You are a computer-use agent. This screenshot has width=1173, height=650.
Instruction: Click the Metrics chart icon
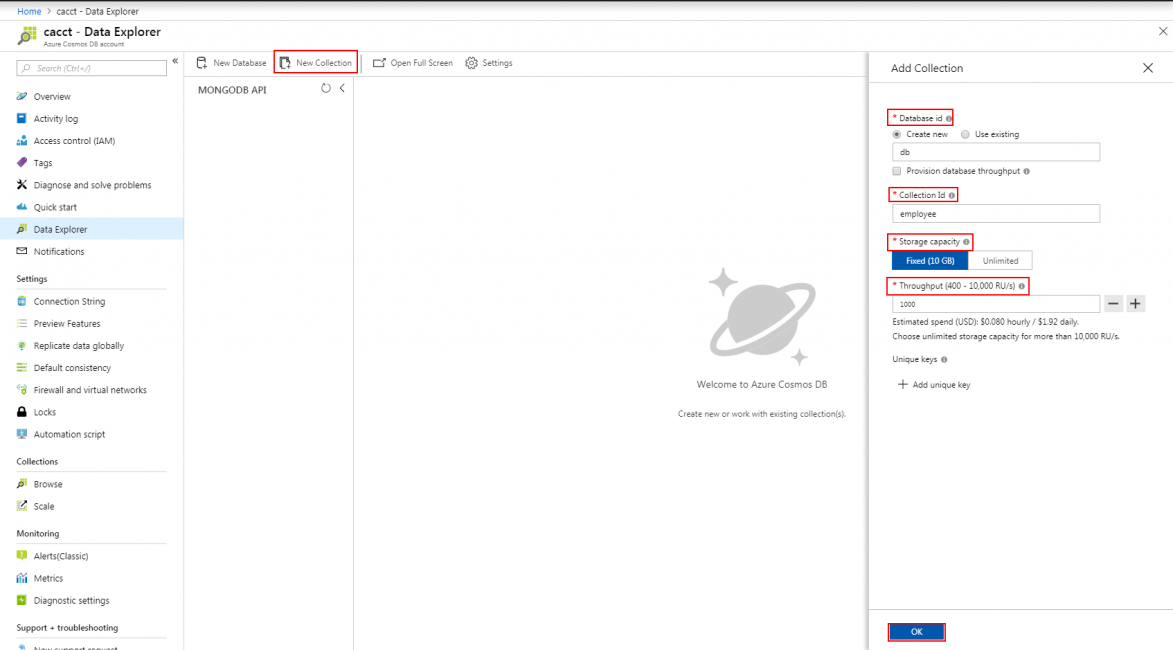[x=22, y=578]
